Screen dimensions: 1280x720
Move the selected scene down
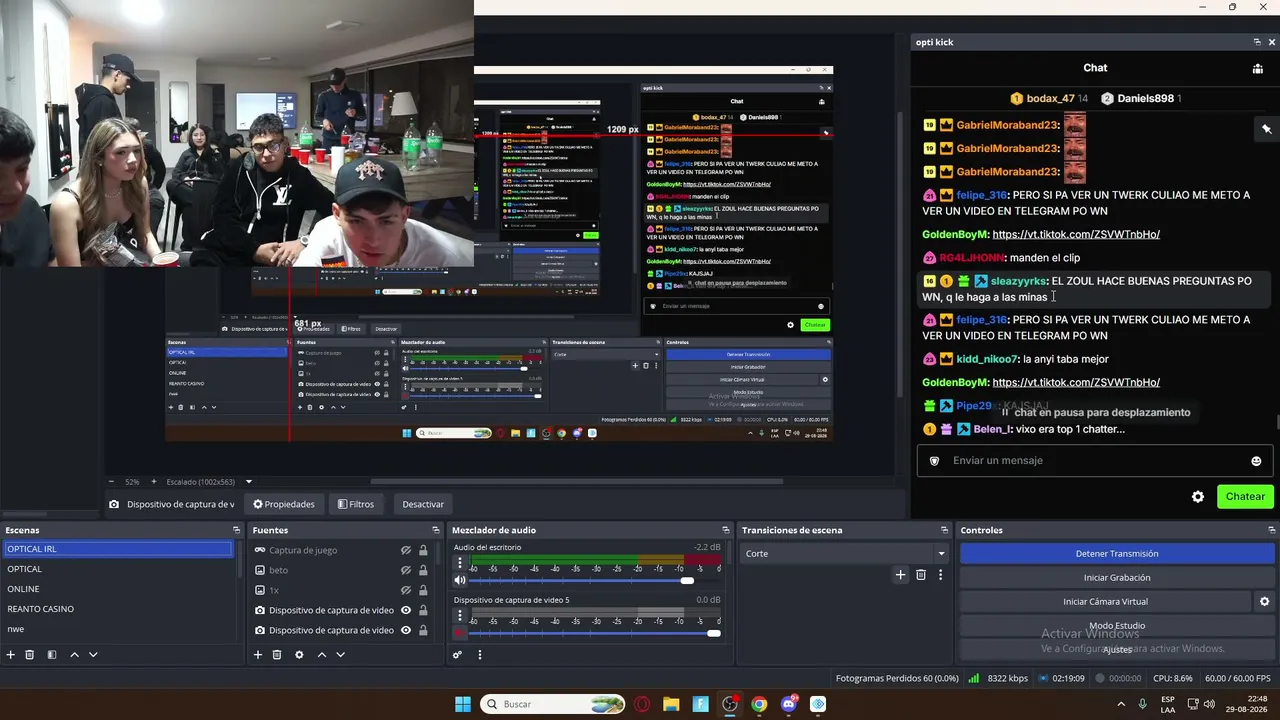coord(93,655)
